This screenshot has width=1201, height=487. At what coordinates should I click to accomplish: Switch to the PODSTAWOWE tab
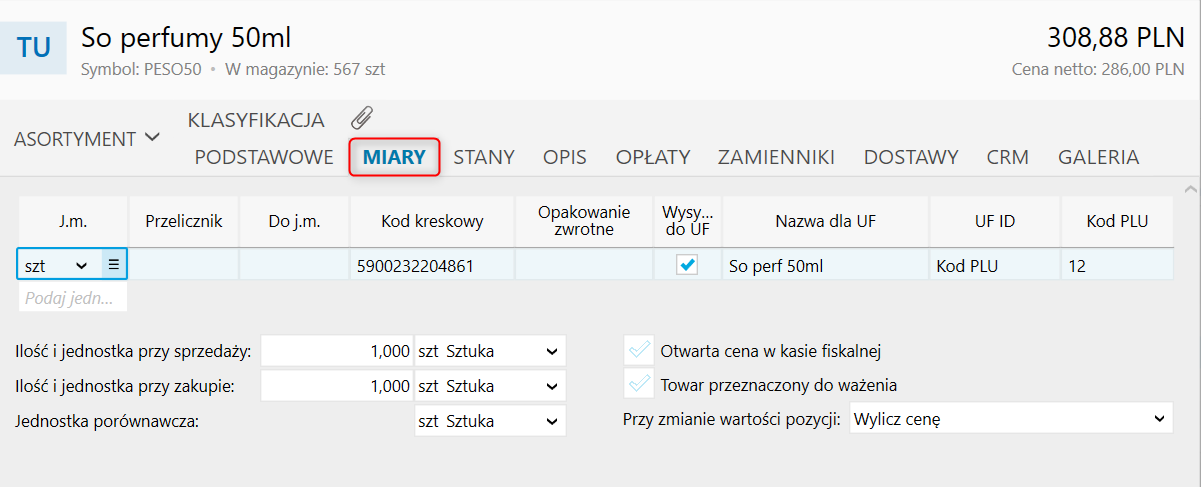[264, 157]
